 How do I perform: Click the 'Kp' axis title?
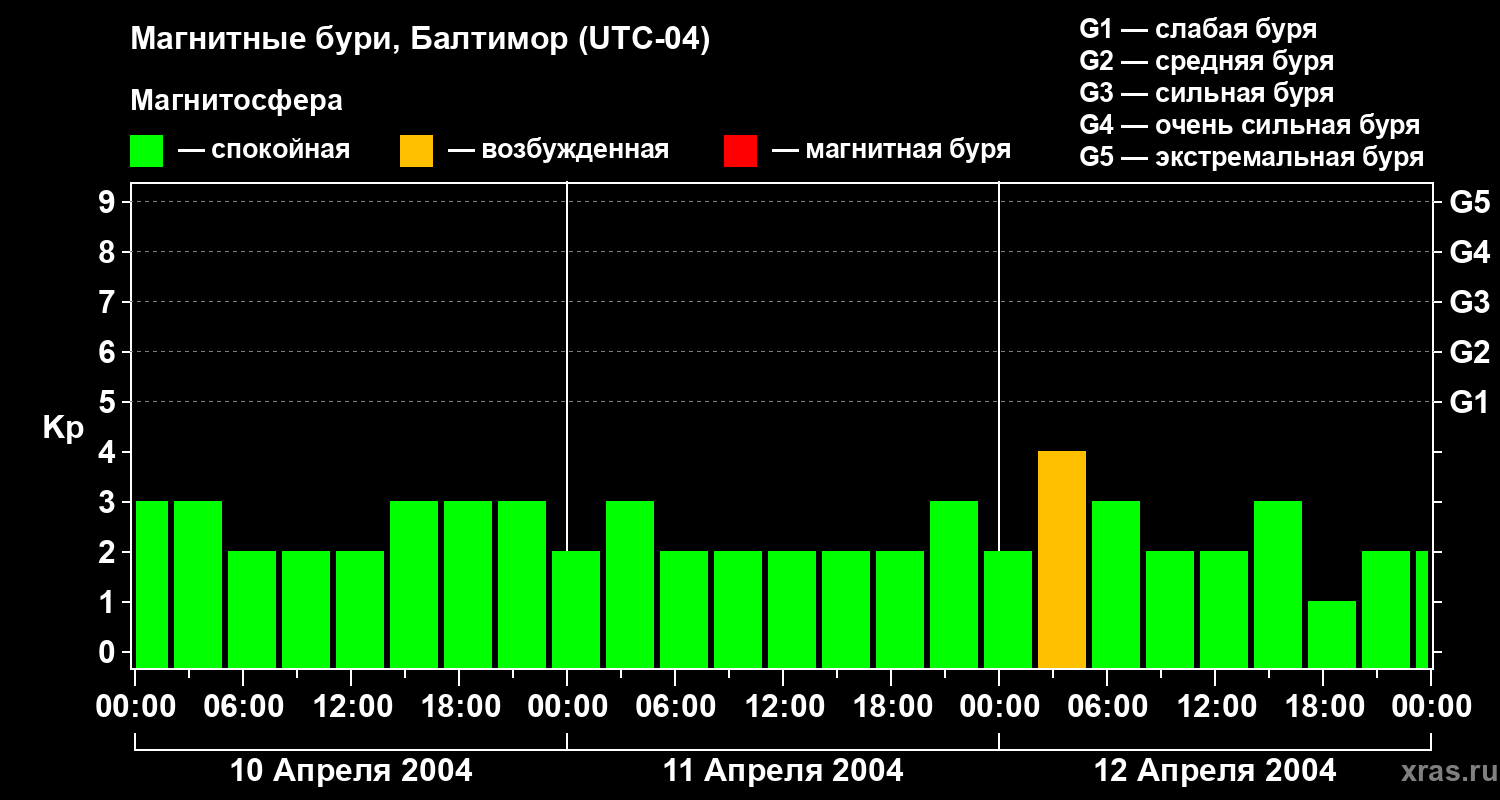pyautogui.click(x=63, y=428)
